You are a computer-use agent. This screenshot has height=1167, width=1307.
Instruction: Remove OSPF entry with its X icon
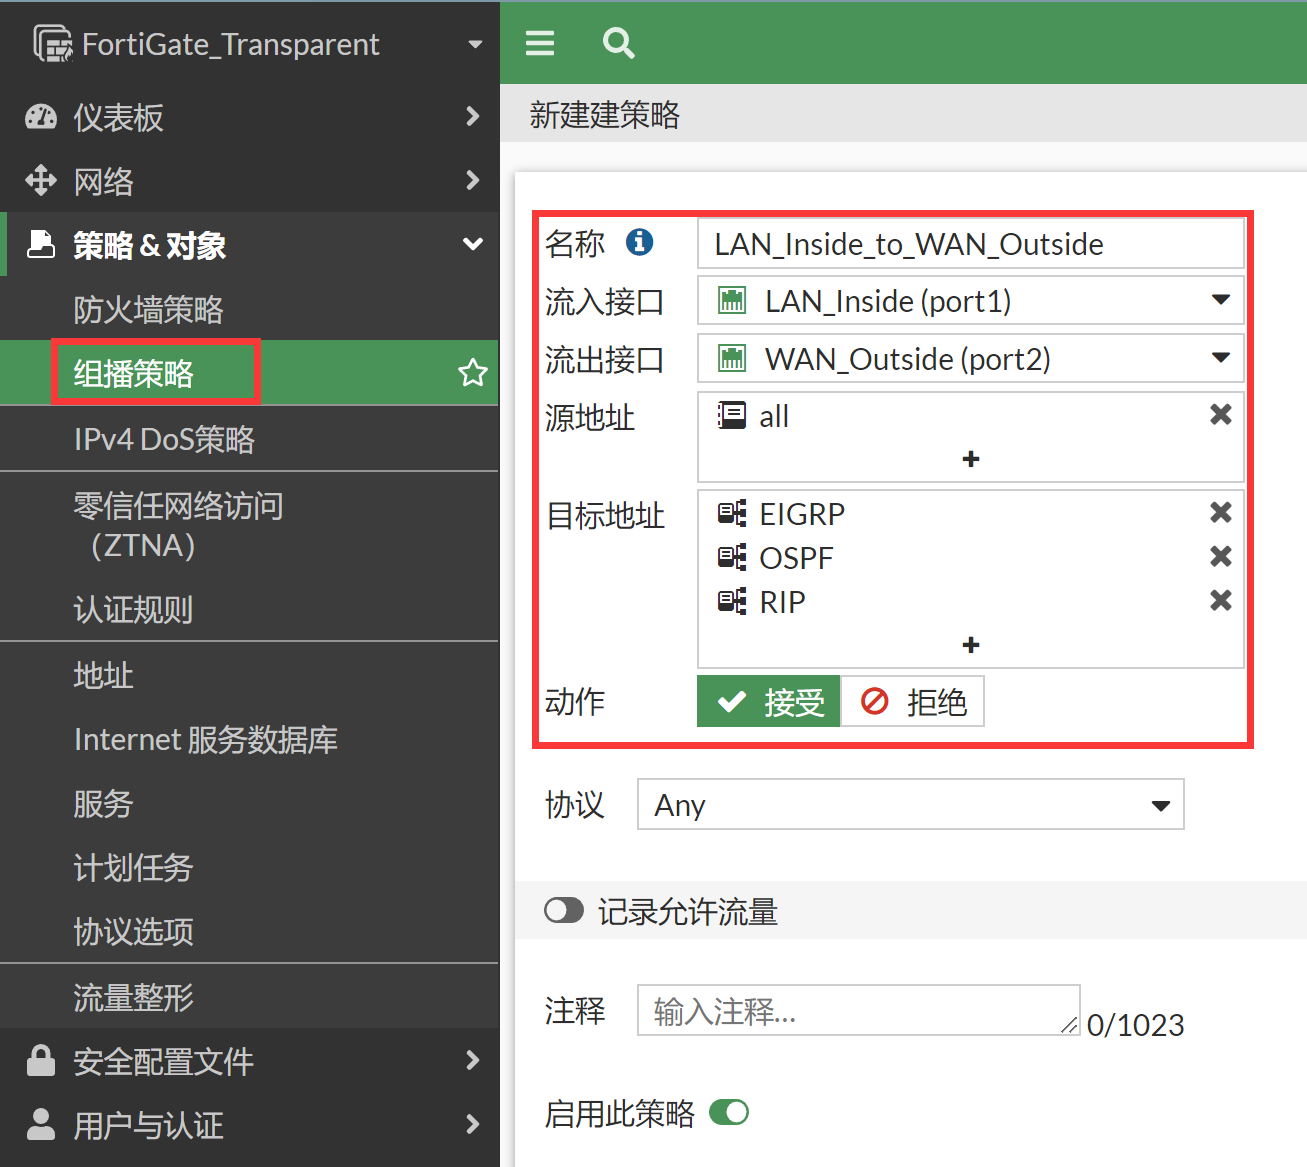pyautogui.click(x=1220, y=557)
